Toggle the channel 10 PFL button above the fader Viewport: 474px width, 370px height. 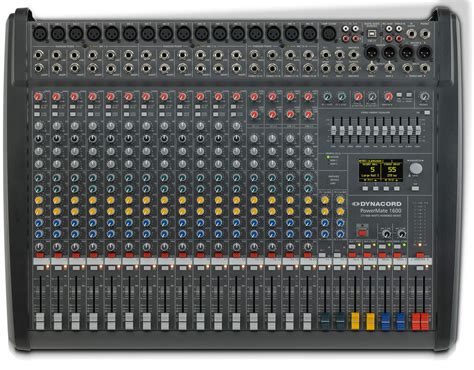(x=201, y=268)
